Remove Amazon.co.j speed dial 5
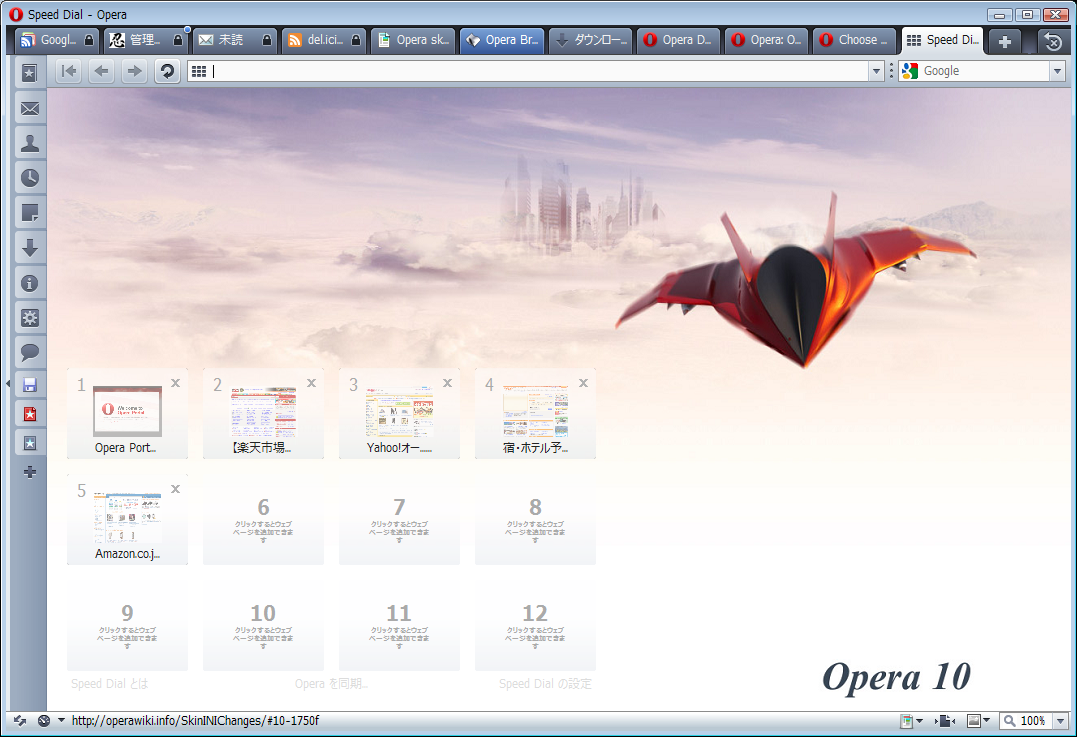1077x737 pixels. 175,489
